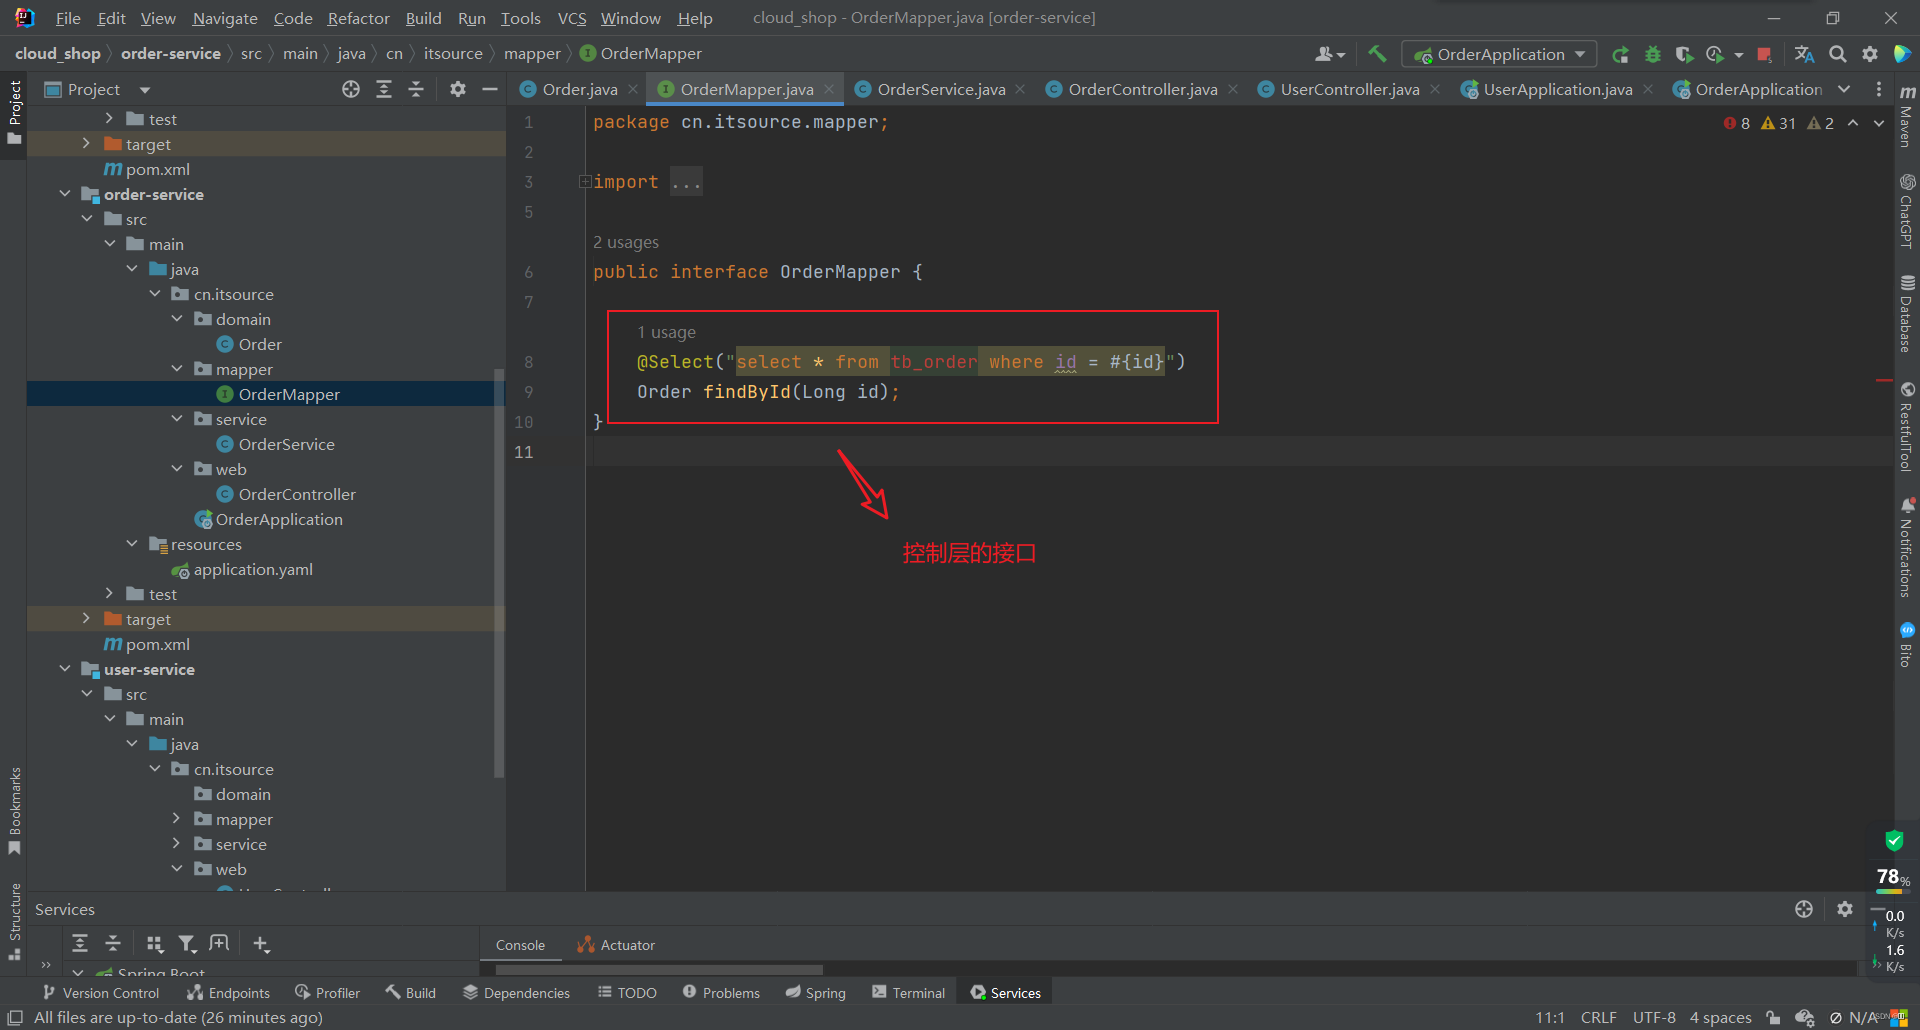This screenshot has height=1030, width=1920.
Task: Collapse the order-service project node
Action: [65, 194]
